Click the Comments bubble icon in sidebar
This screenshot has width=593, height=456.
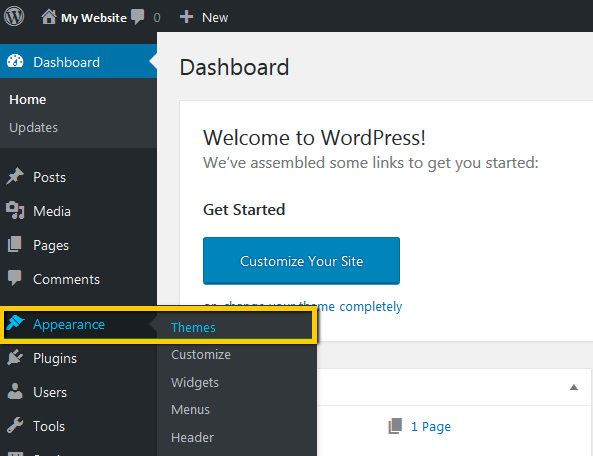click(x=15, y=278)
